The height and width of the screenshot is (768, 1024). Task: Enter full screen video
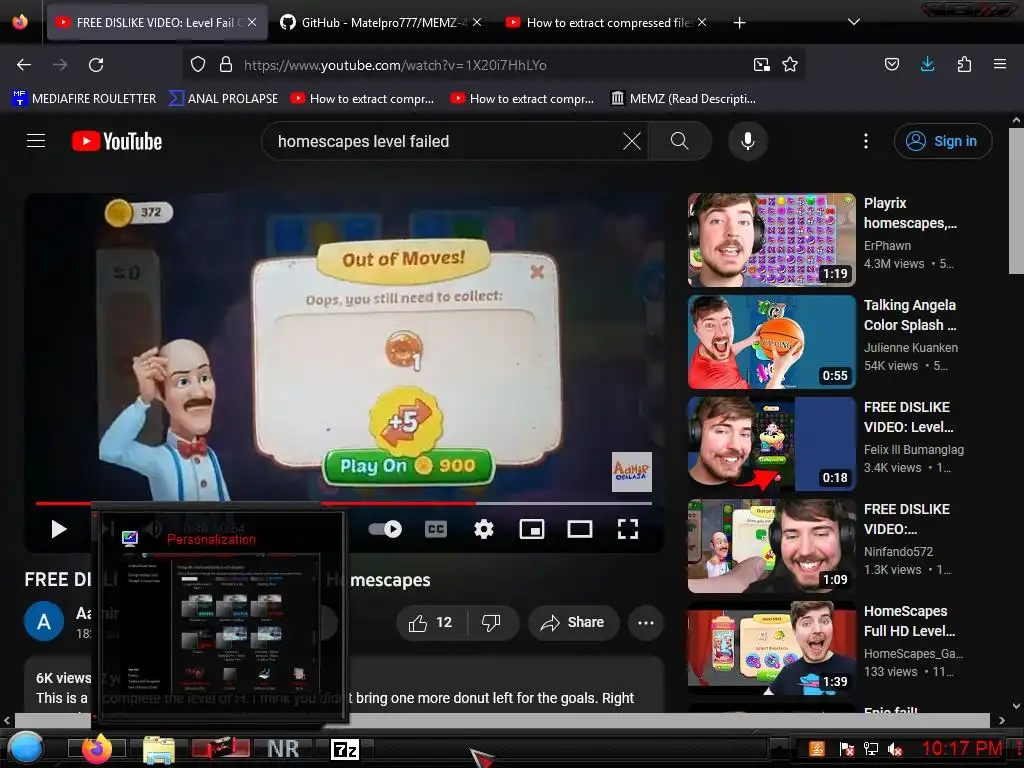pos(628,529)
